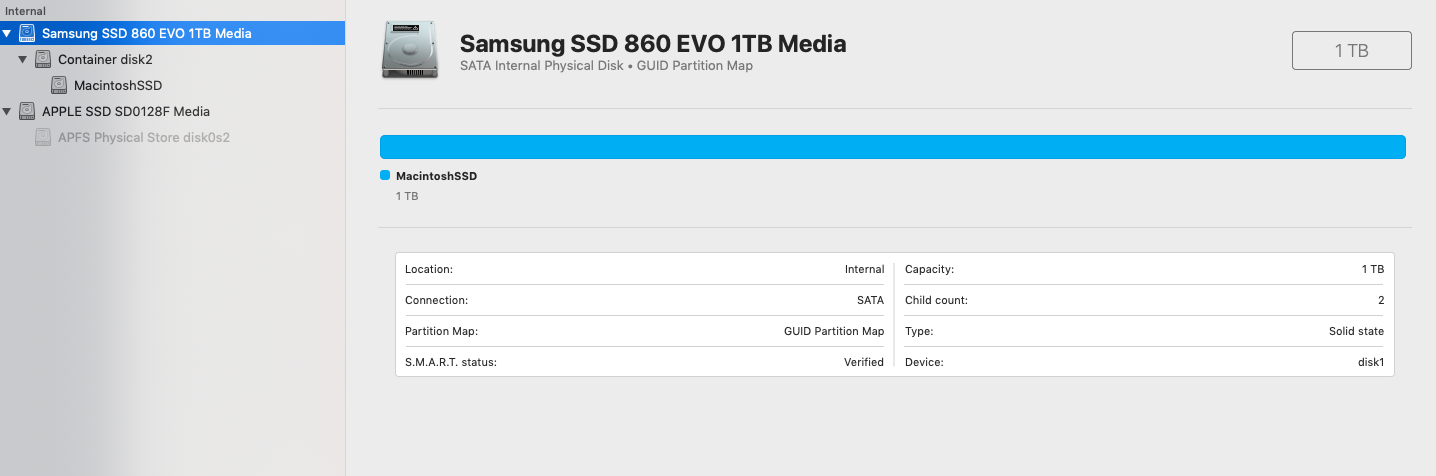
Task: Click the MacintoshSSD volume icon
Action: 59,85
